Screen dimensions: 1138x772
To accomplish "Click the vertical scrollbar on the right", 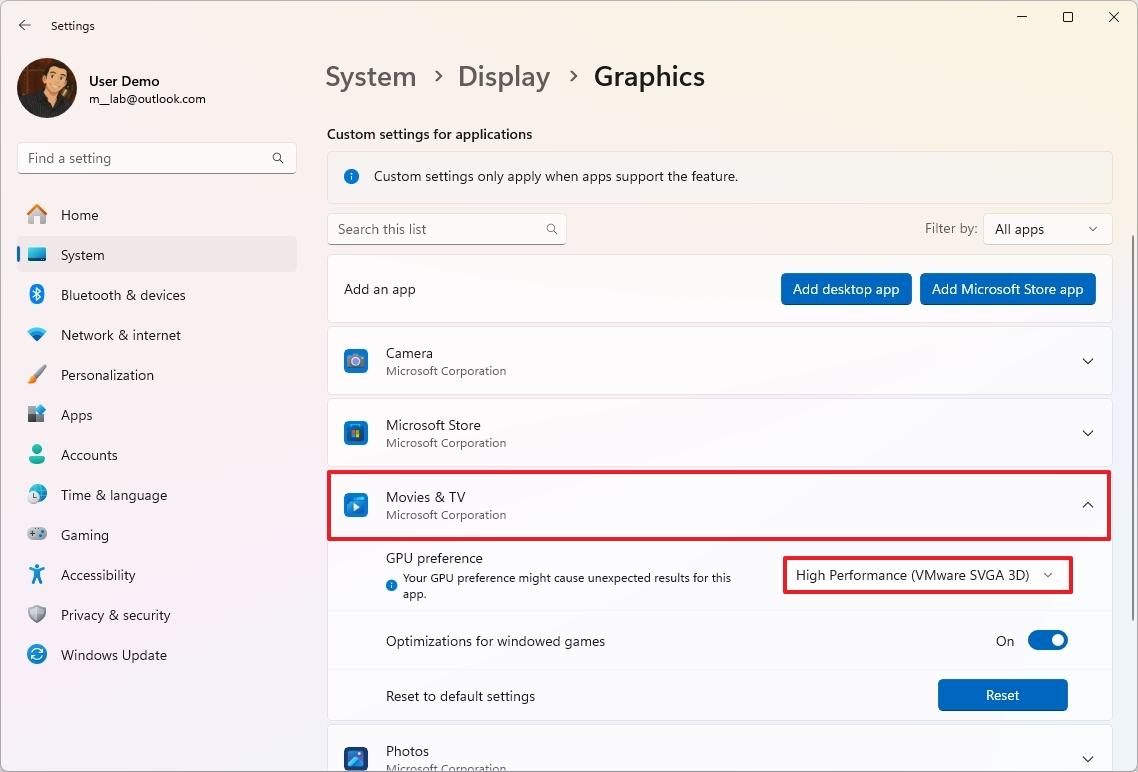I will 1133,428.
